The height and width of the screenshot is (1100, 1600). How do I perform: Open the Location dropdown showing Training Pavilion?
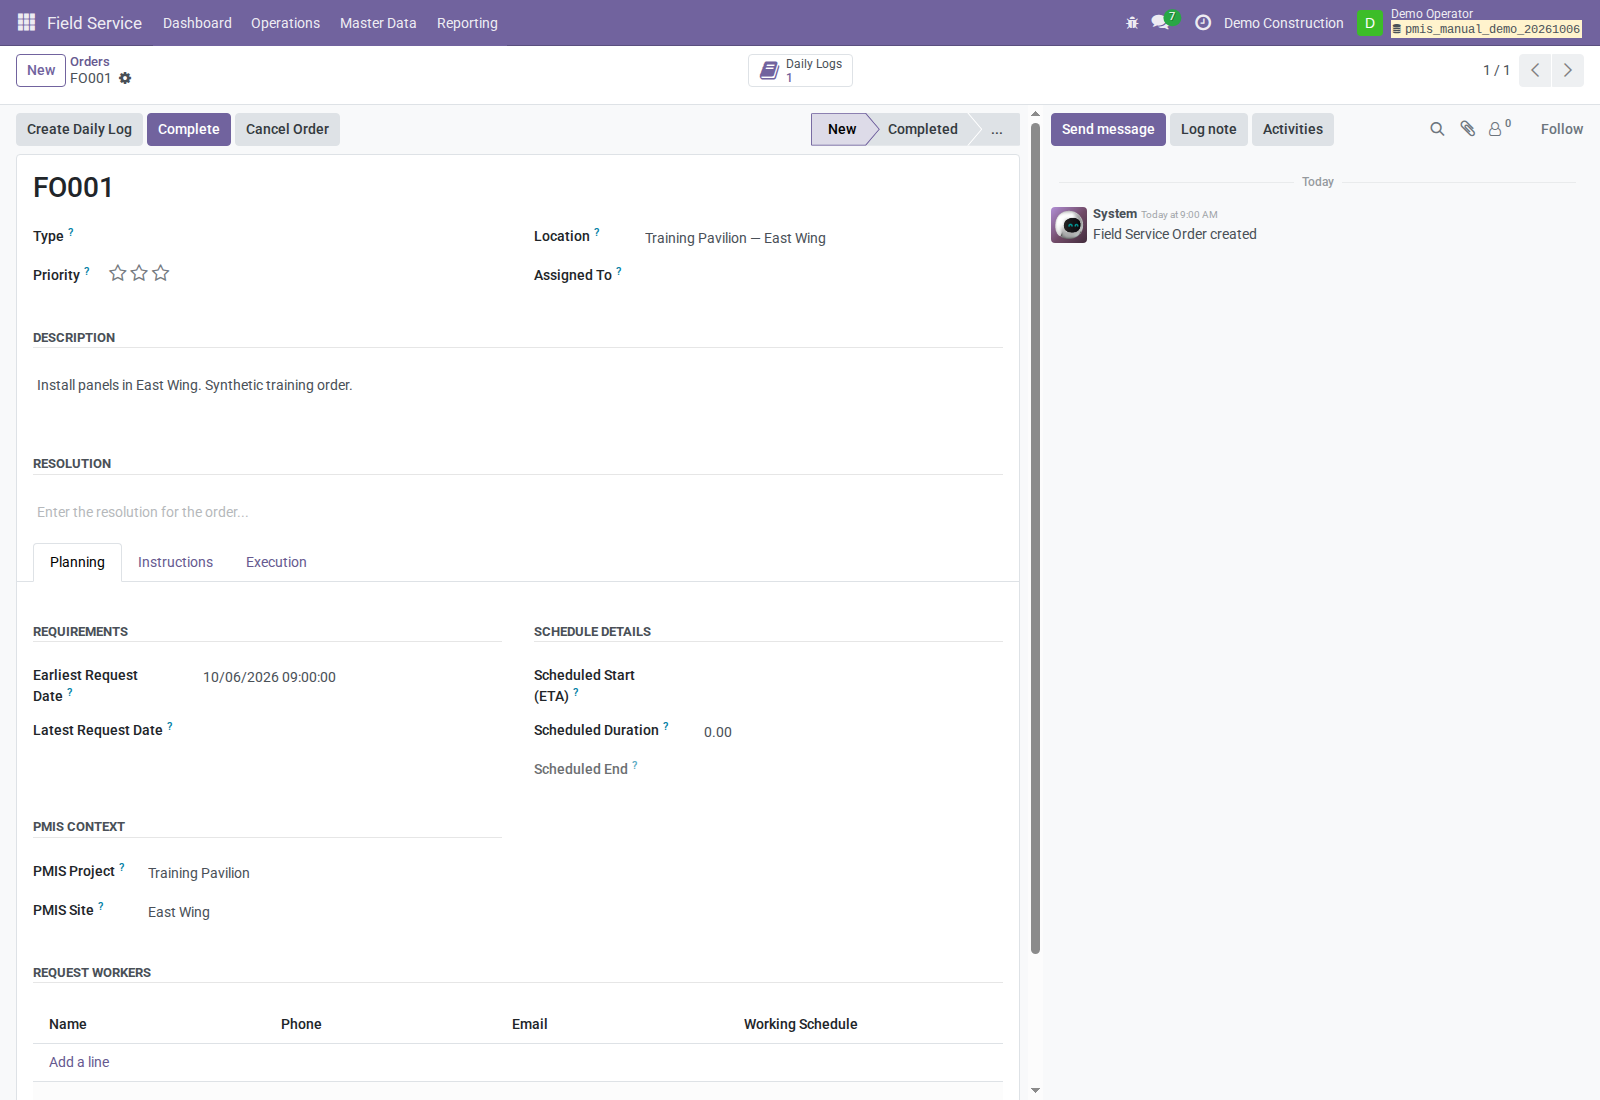(x=824, y=238)
